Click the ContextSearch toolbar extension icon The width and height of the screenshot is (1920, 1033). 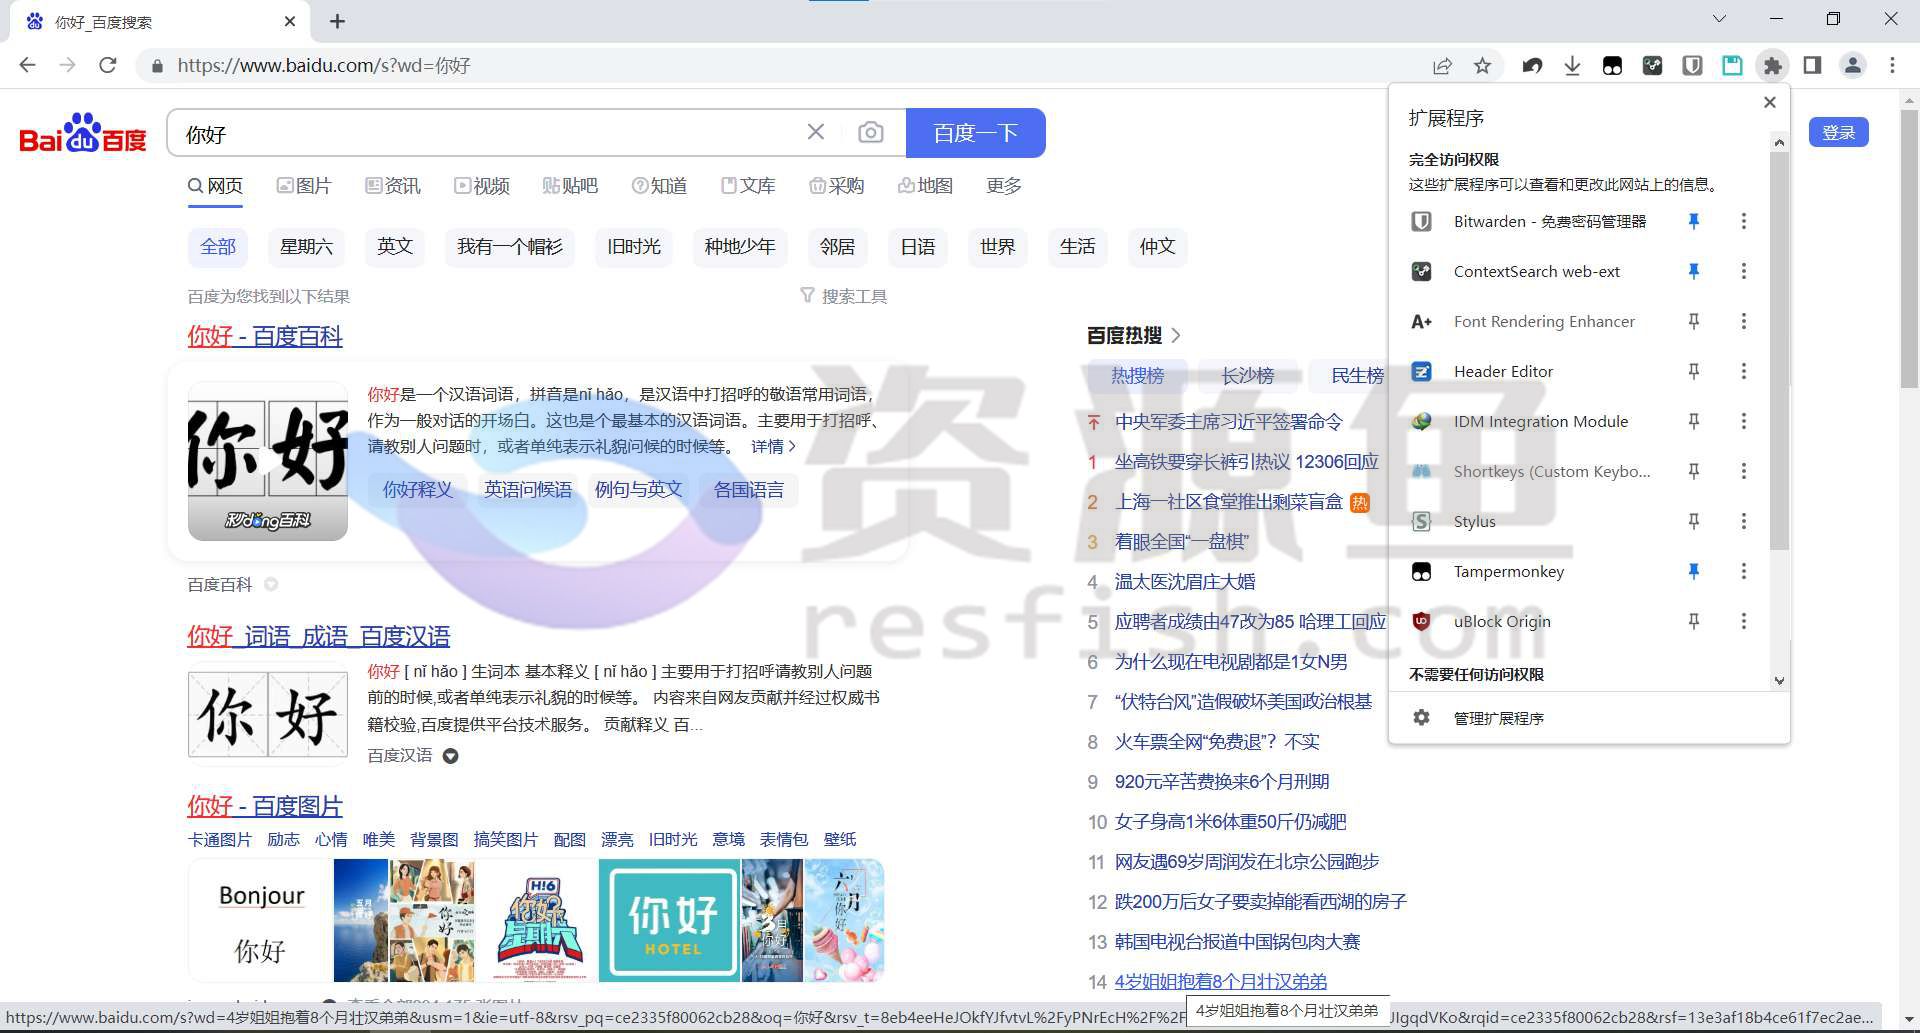click(1652, 66)
